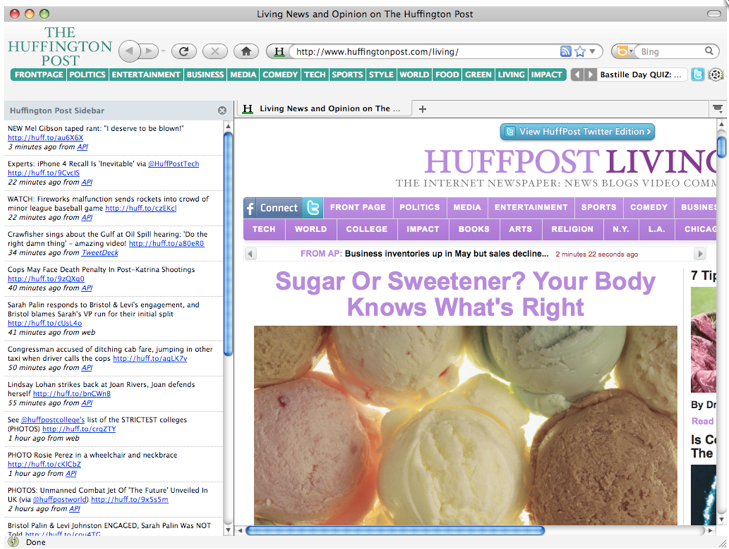Click the RSS feed icon in the address bar

(565, 52)
